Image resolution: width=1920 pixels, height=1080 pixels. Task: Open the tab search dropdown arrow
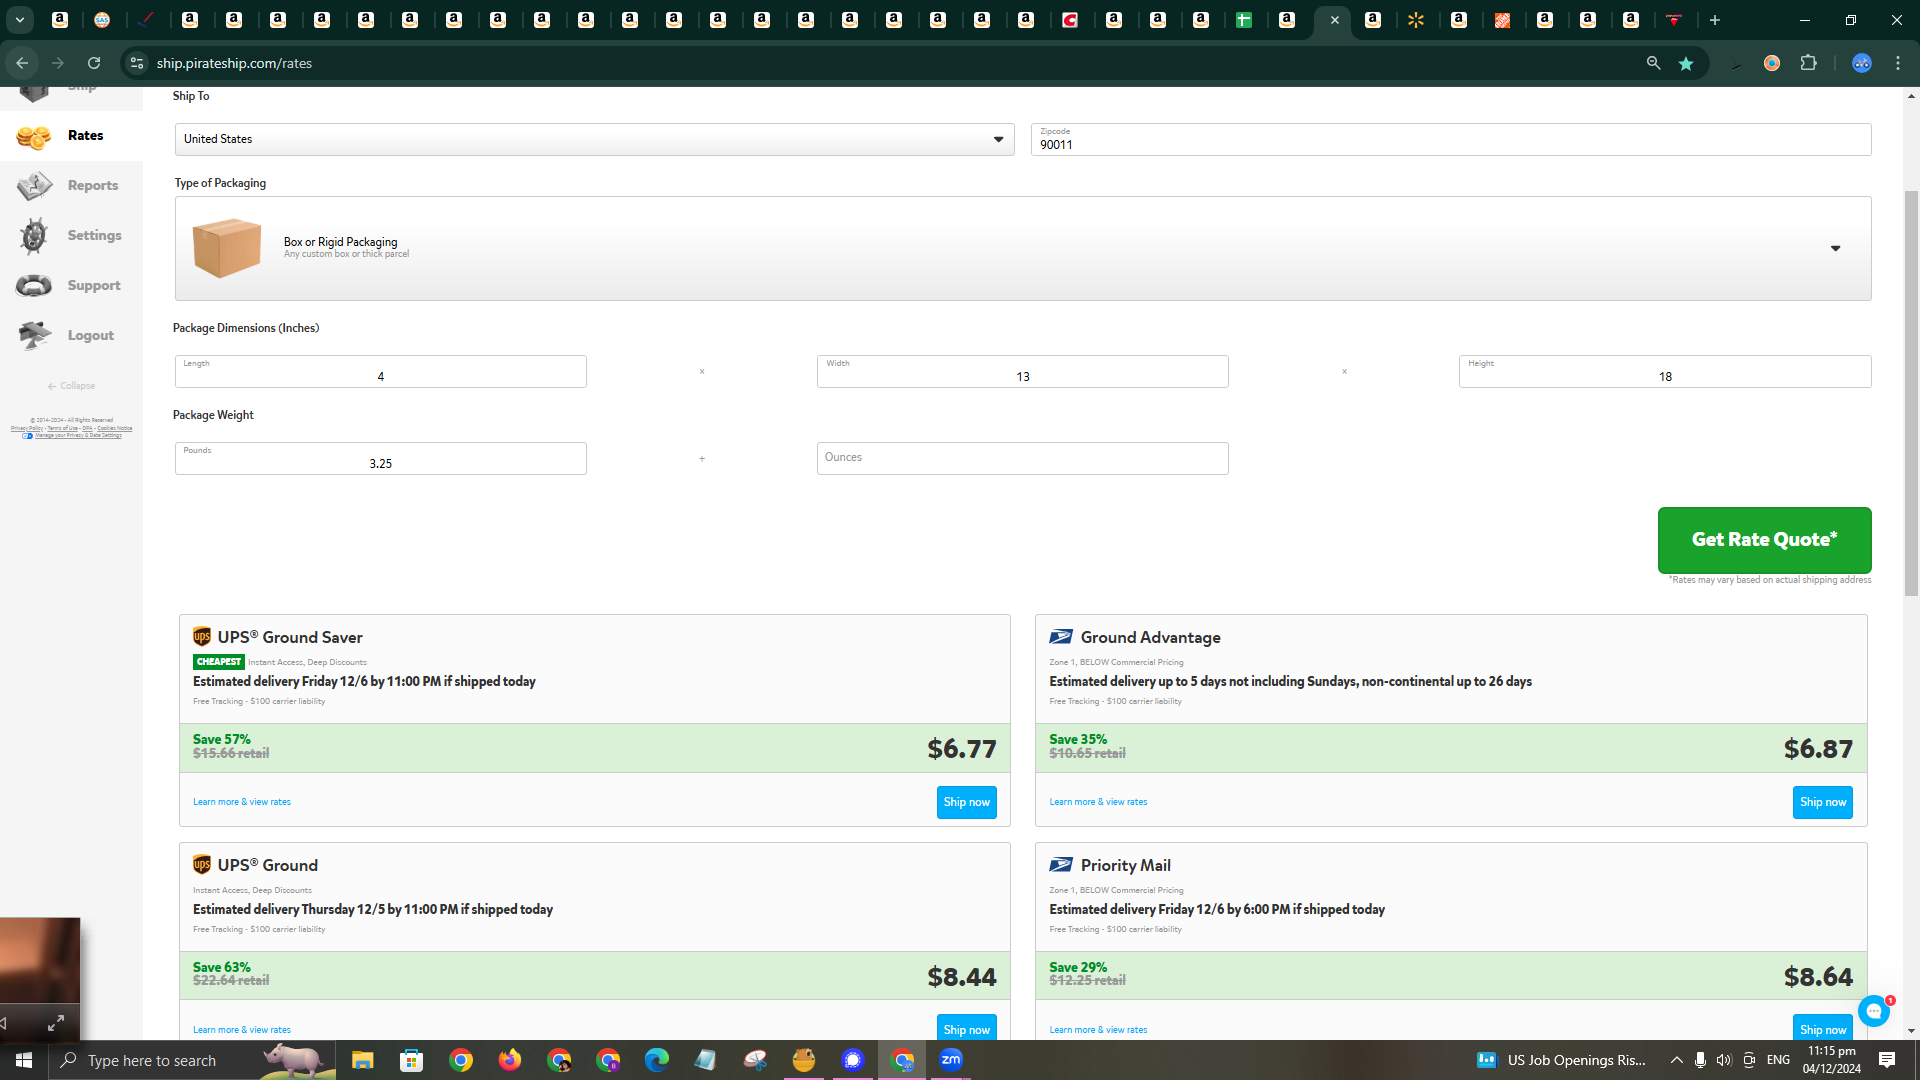[x=19, y=20]
